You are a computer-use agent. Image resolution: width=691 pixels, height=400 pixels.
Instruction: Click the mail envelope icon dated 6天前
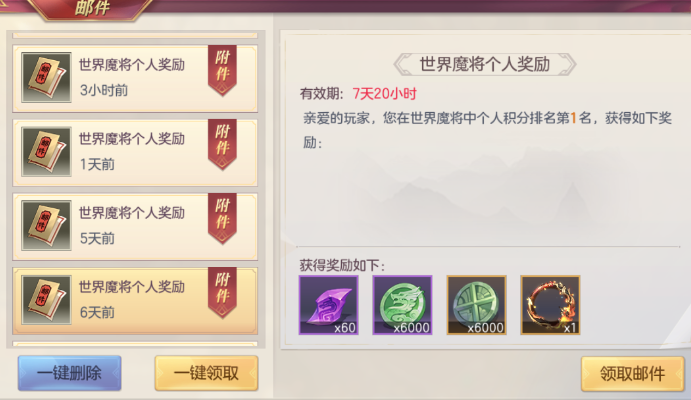coord(46,300)
